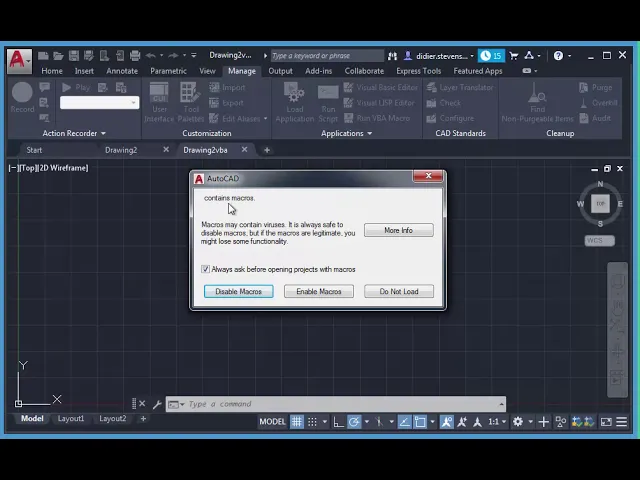
Task: Toggle ortho mode in the status bar
Action: coord(338,422)
